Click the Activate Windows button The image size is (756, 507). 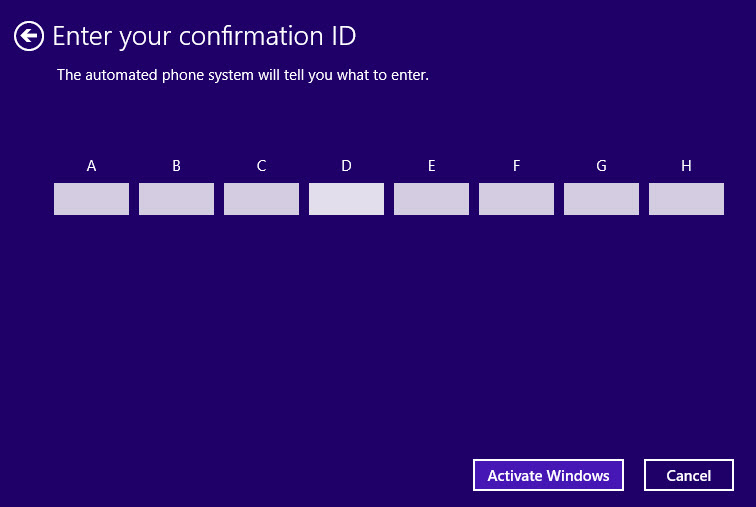coord(548,475)
